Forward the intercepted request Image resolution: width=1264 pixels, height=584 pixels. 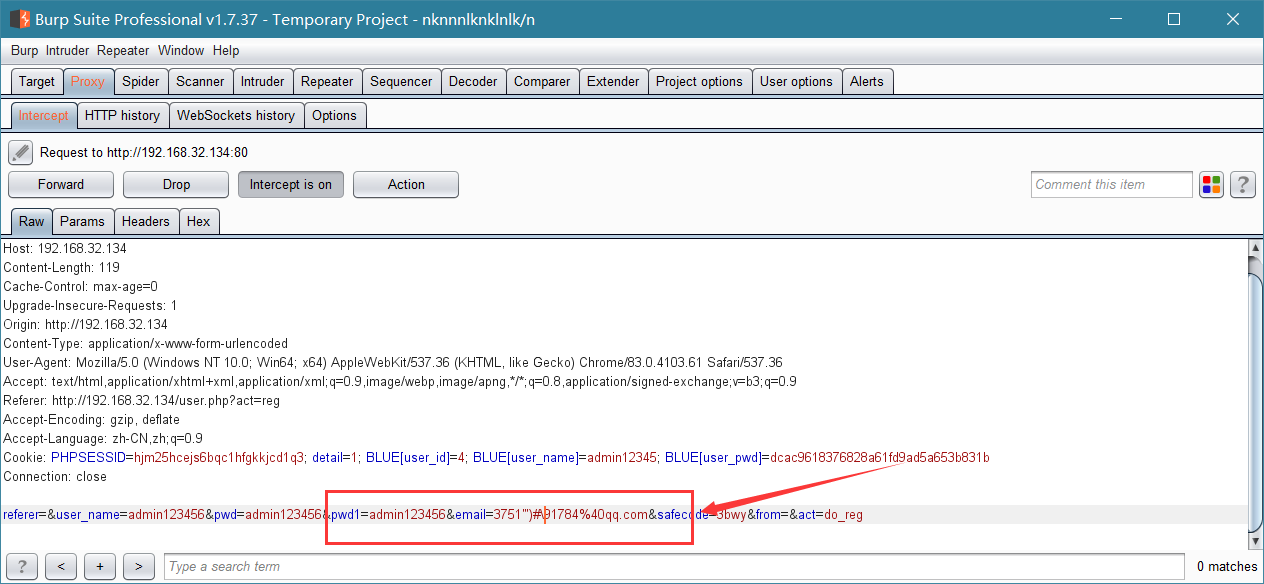[x=61, y=185]
